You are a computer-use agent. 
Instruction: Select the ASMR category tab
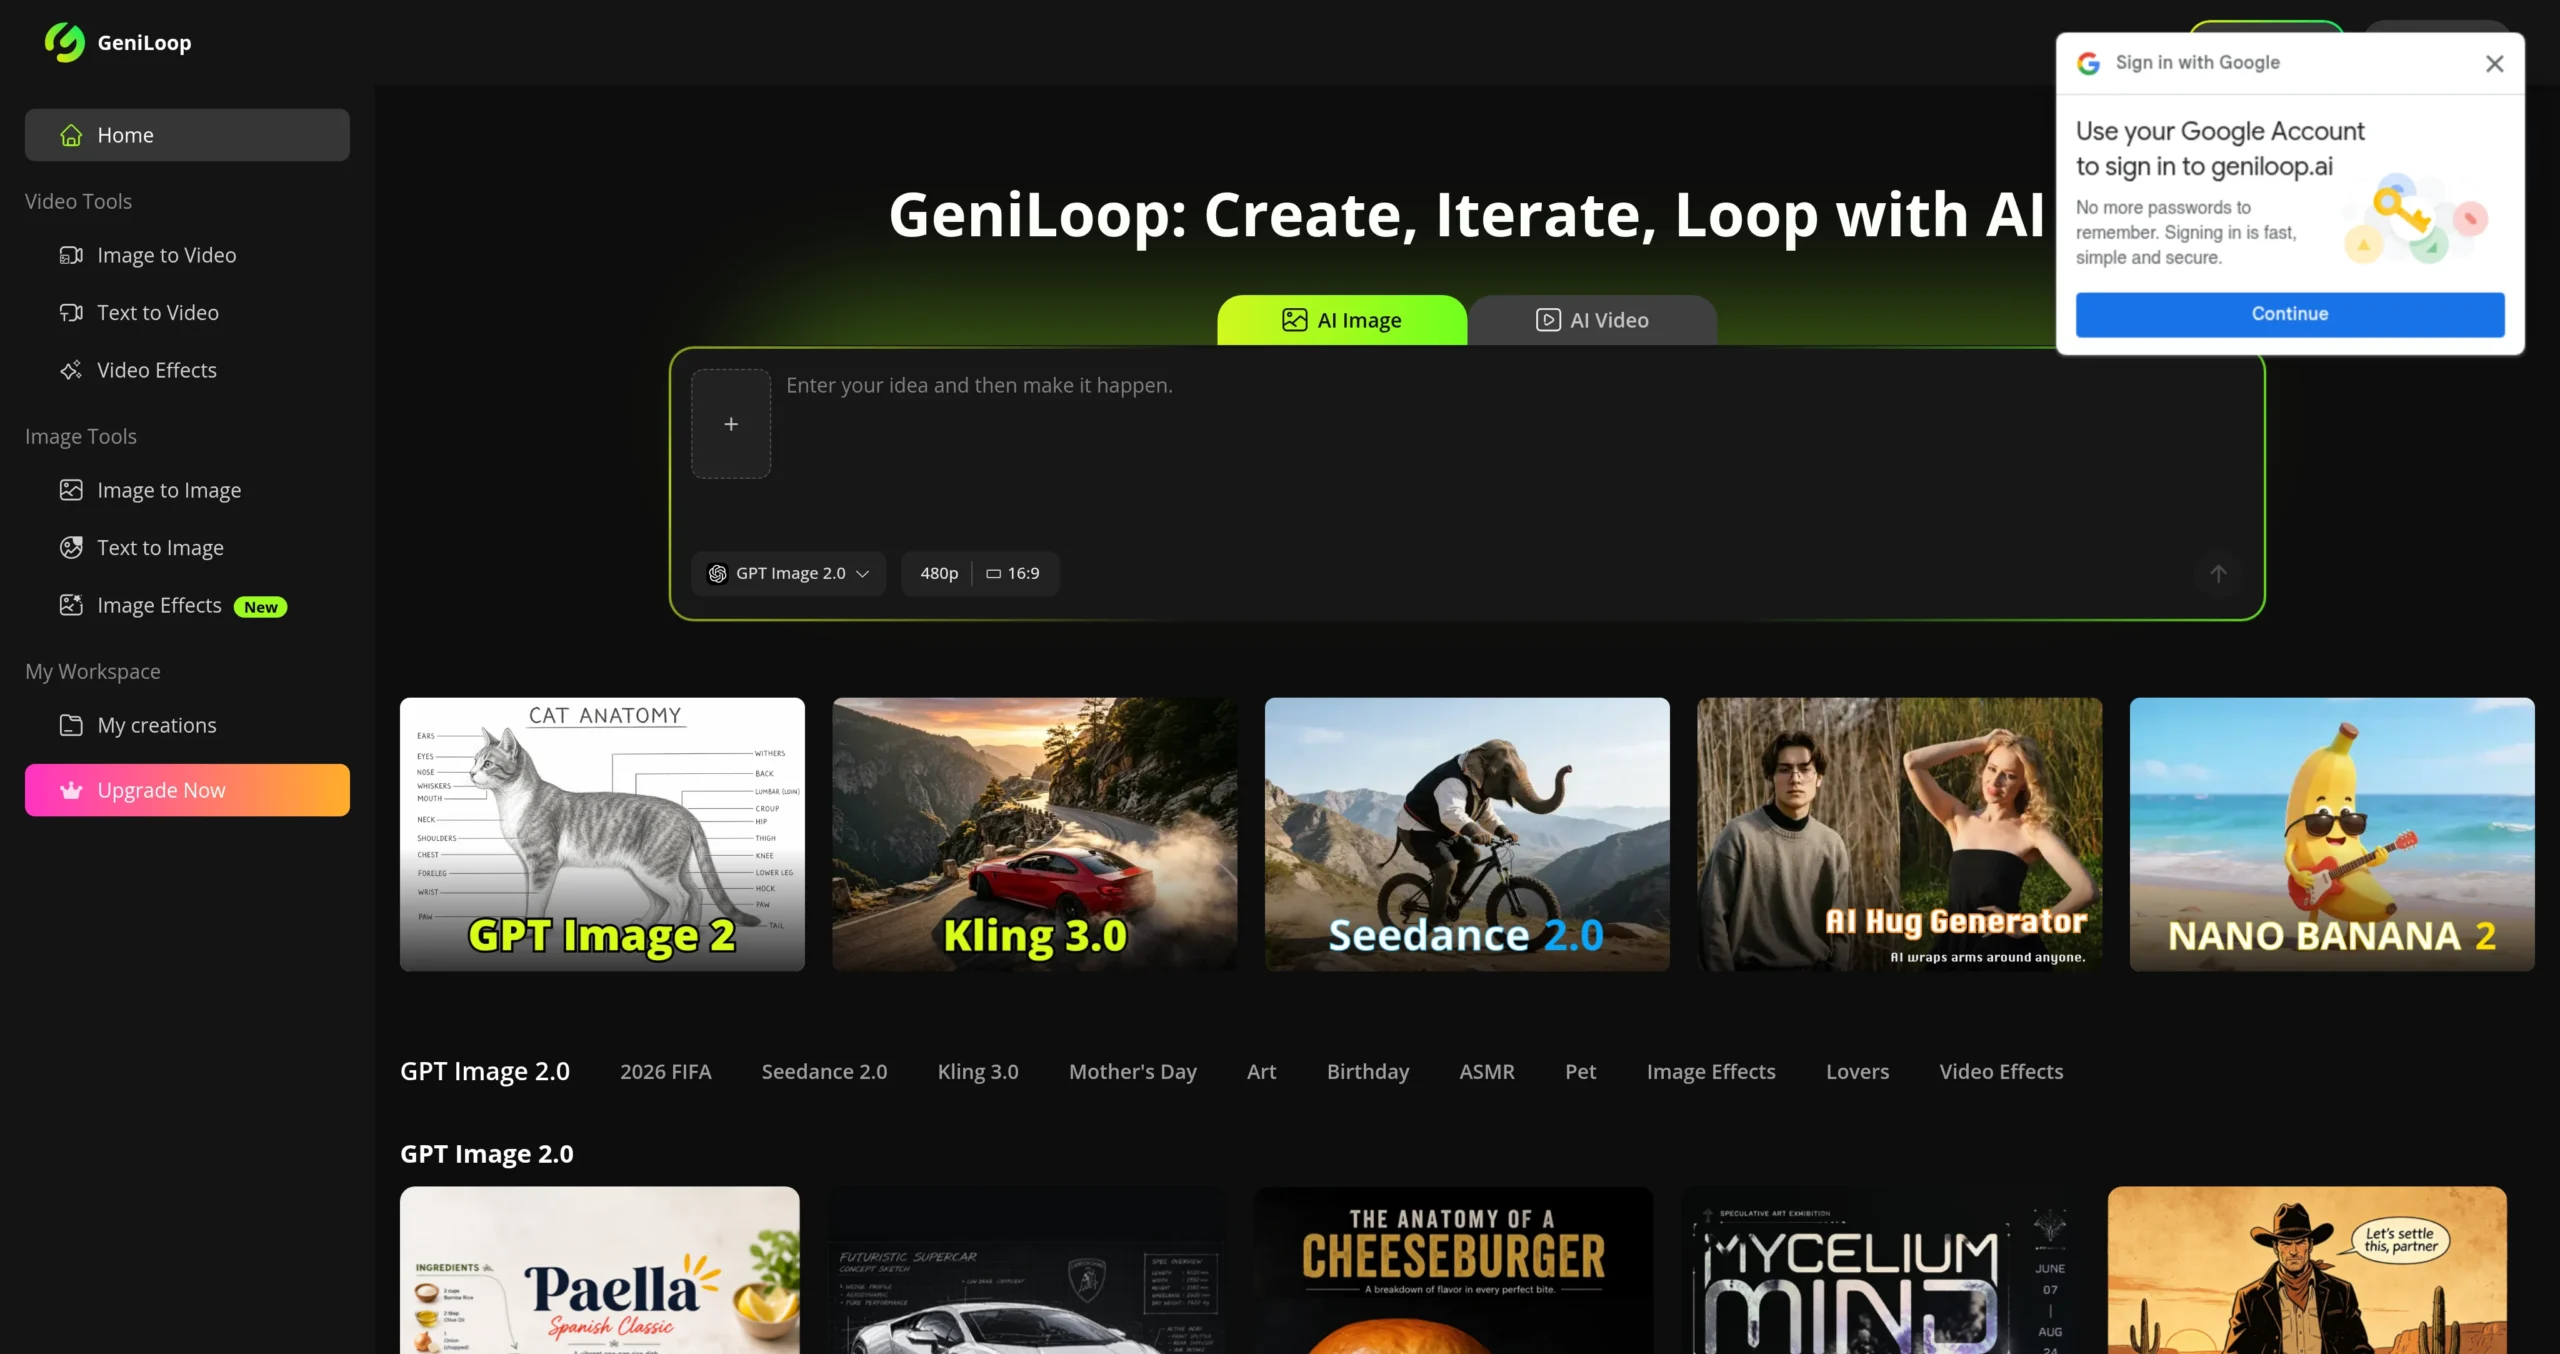click(1487, 1072)
